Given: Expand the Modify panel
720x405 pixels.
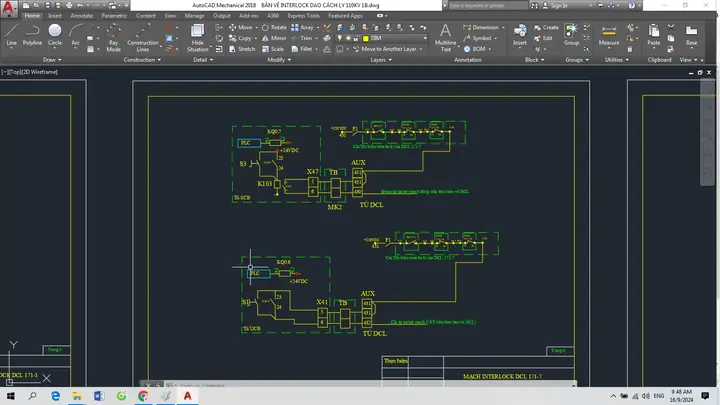Looking at the screenshot, I should pyautogui.click(x=279, y=60).
